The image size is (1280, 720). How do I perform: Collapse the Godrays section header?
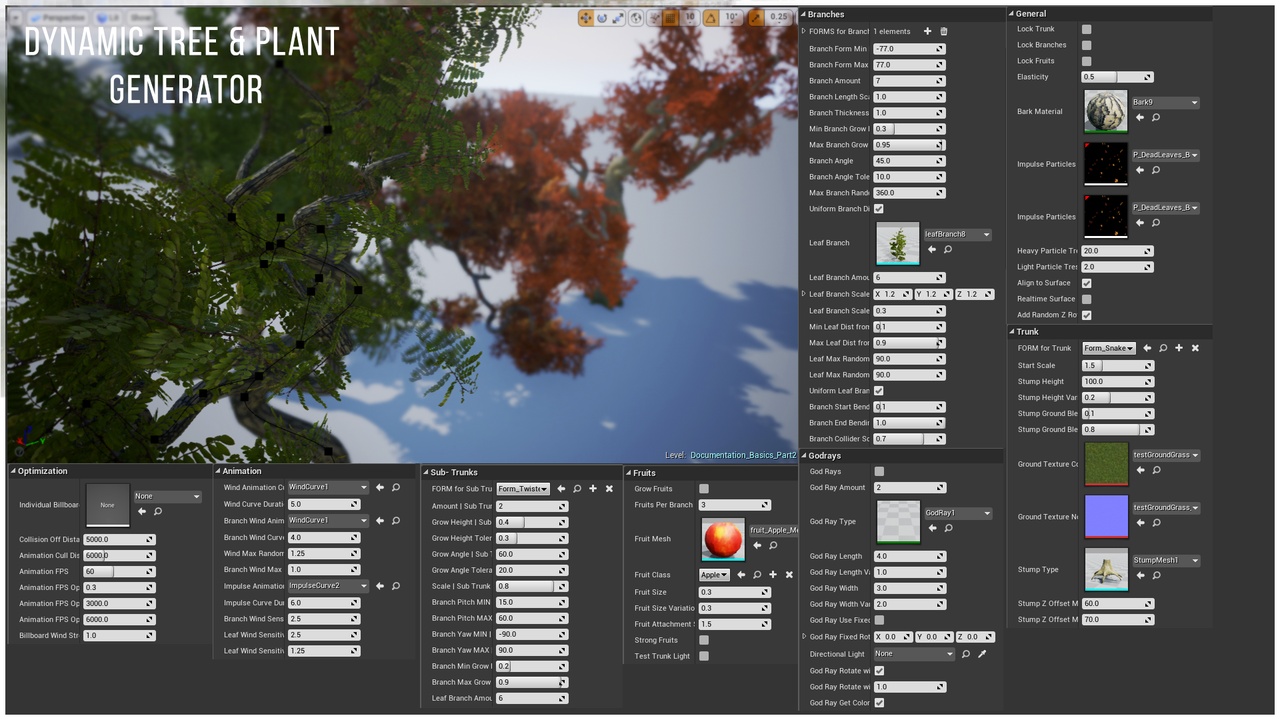[804, 456]
